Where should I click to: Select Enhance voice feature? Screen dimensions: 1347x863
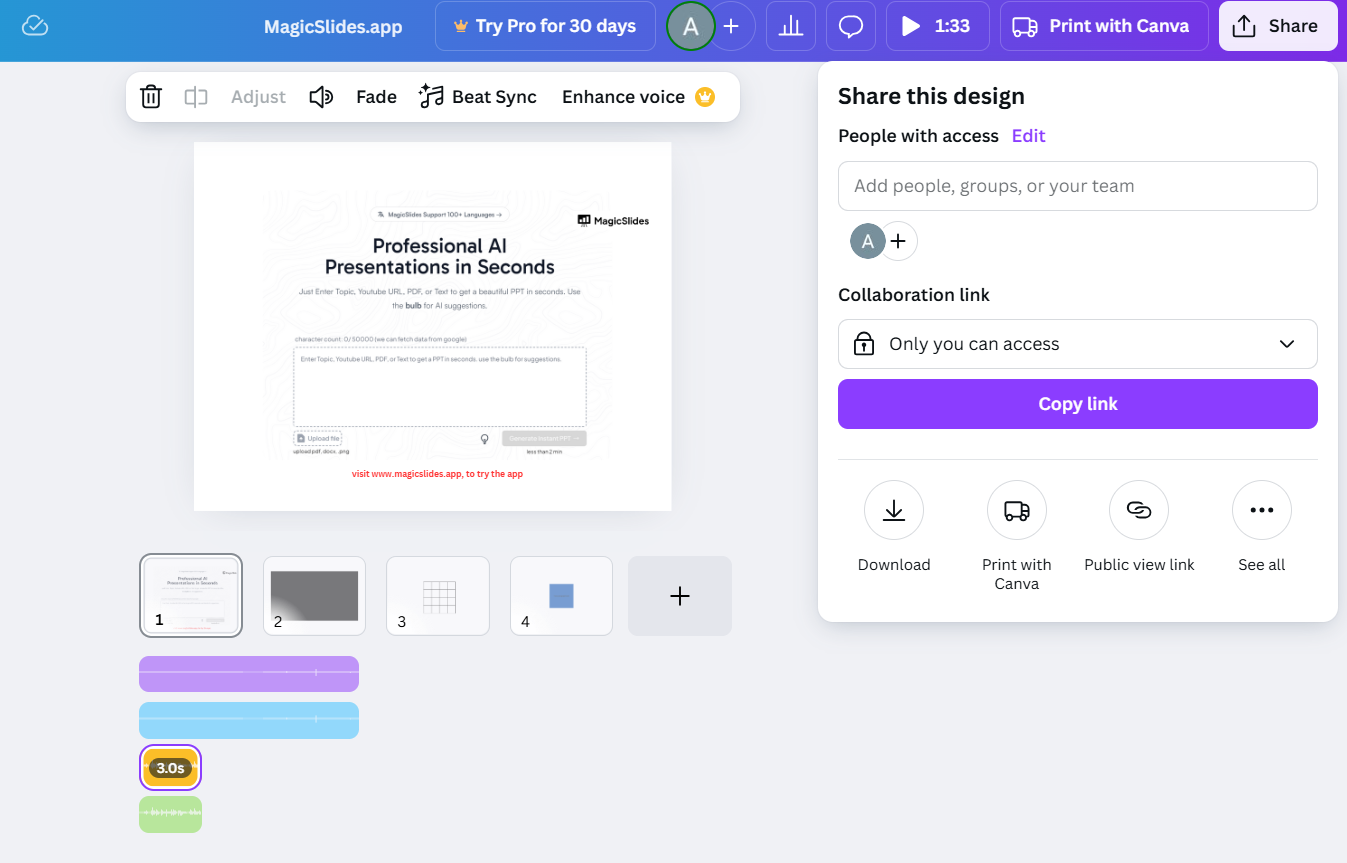click(638, 97)
